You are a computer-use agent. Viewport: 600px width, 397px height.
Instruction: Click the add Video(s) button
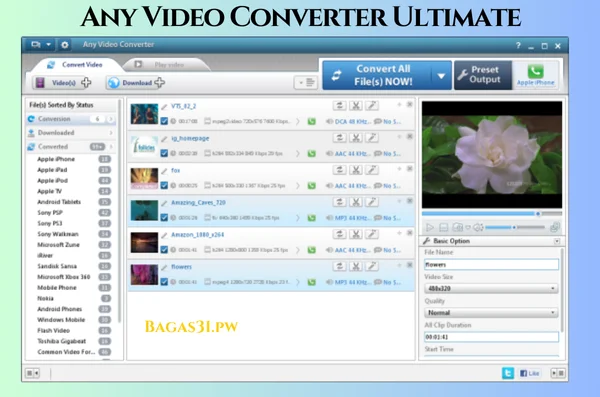[63, 83]
